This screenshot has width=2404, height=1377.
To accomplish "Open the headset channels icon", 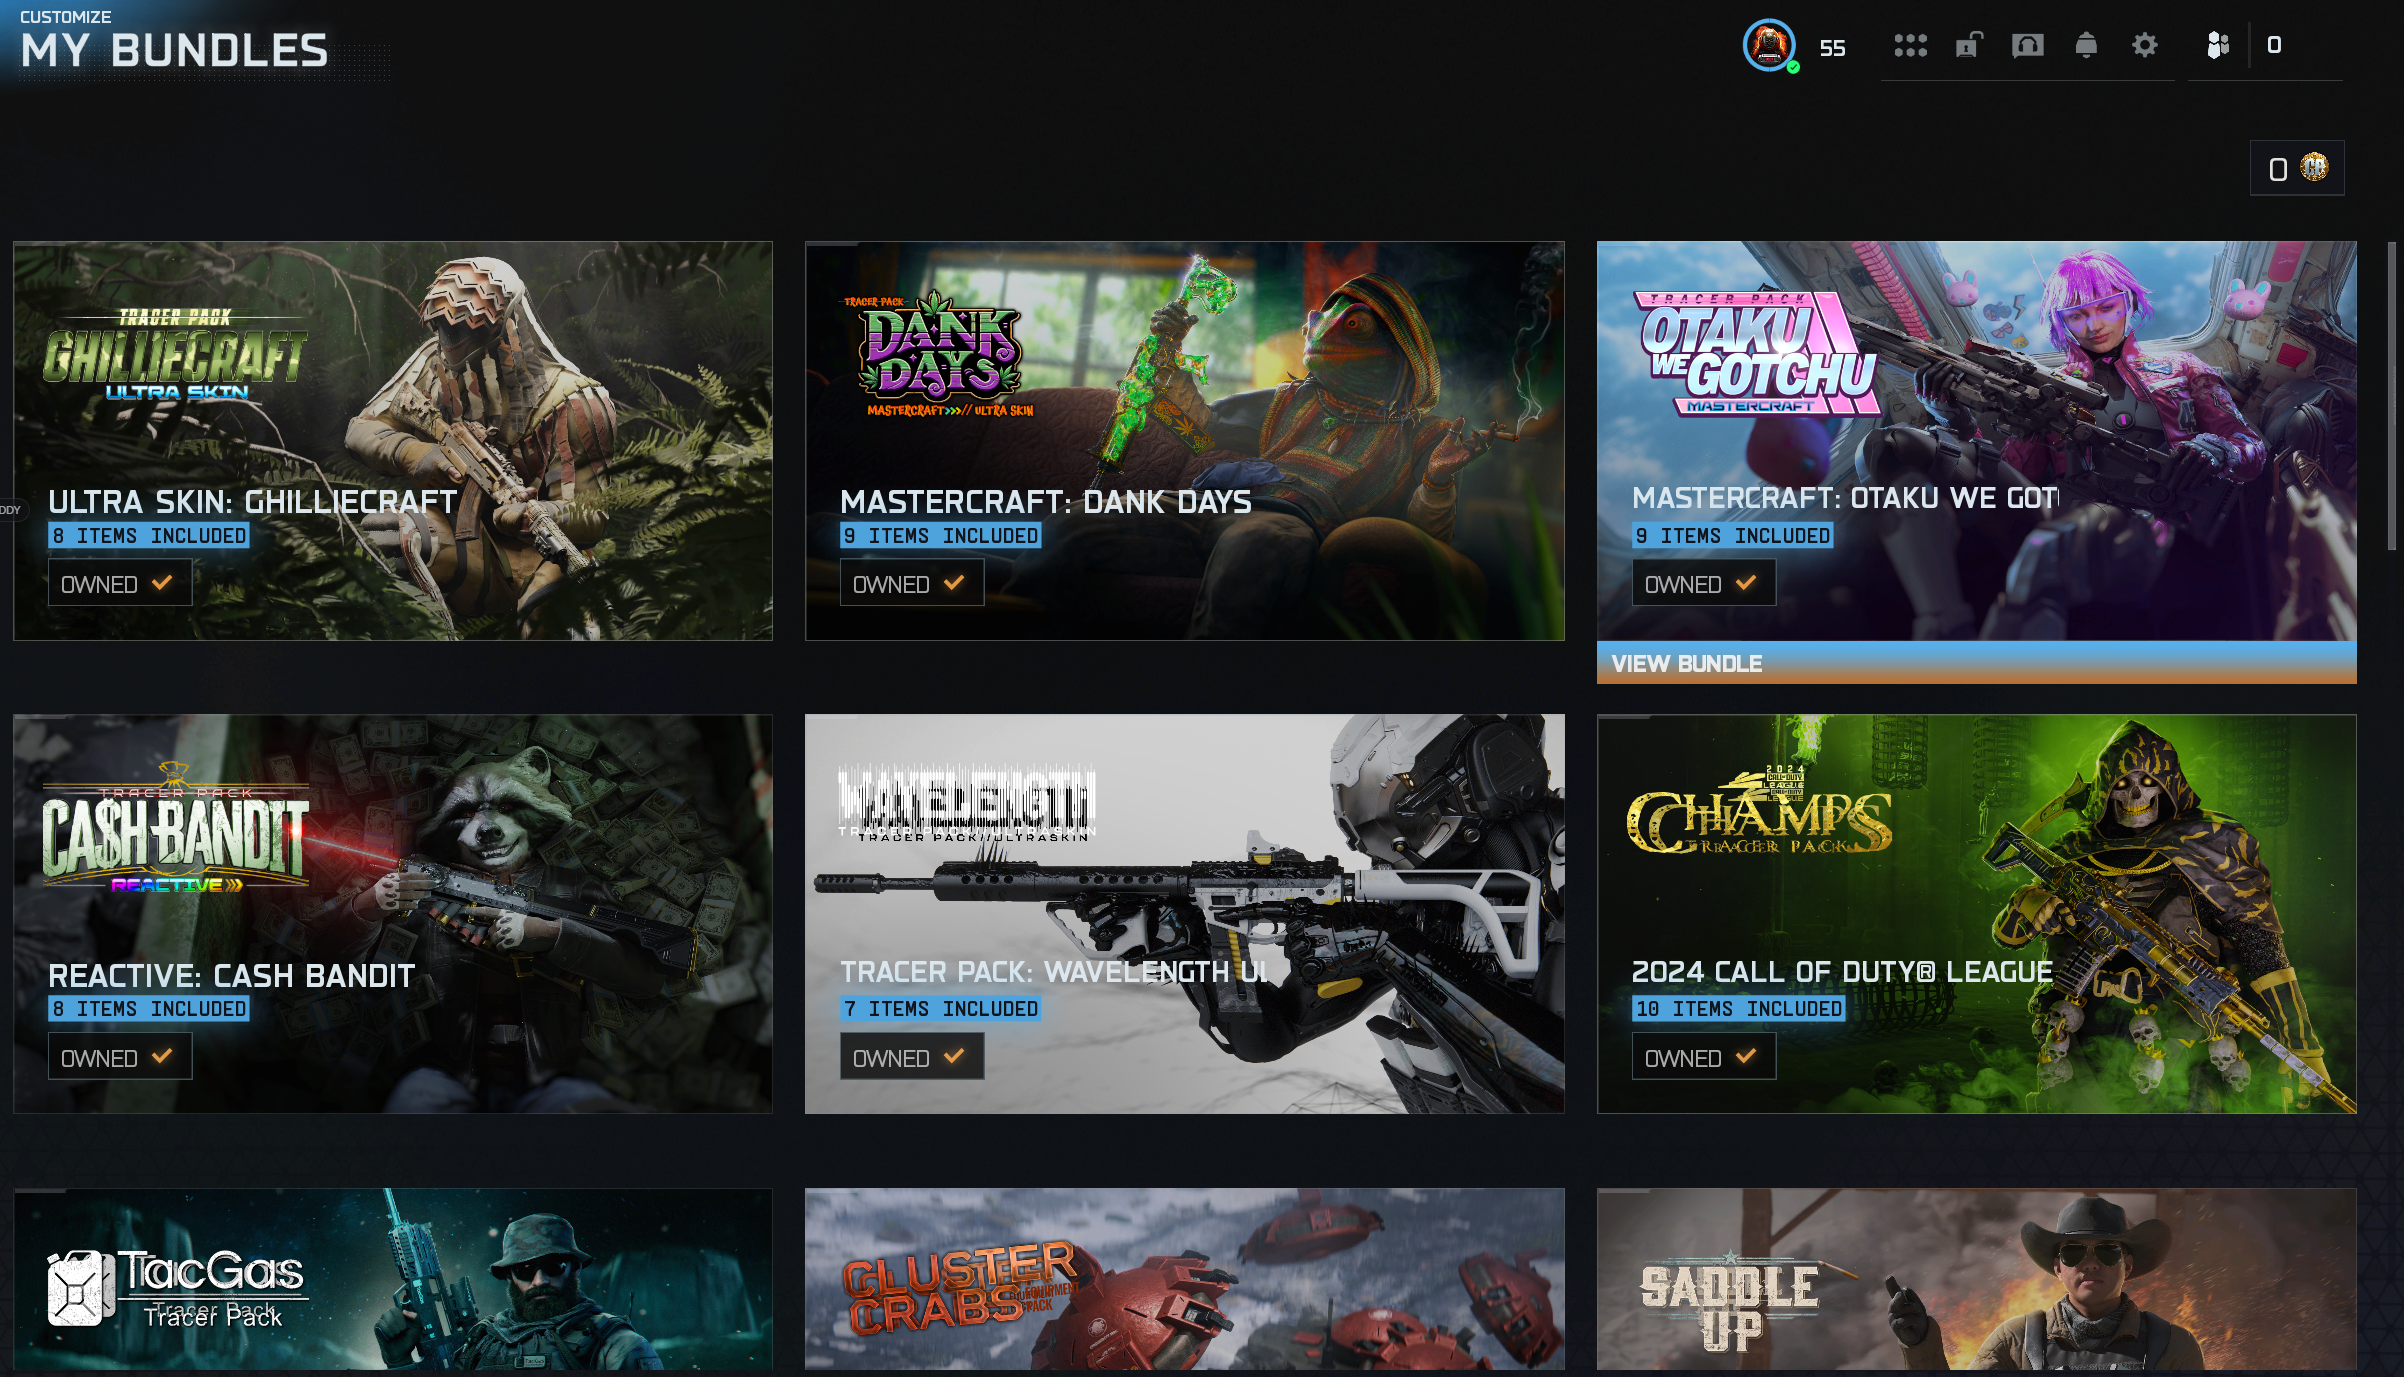I will coord(2027,45).
